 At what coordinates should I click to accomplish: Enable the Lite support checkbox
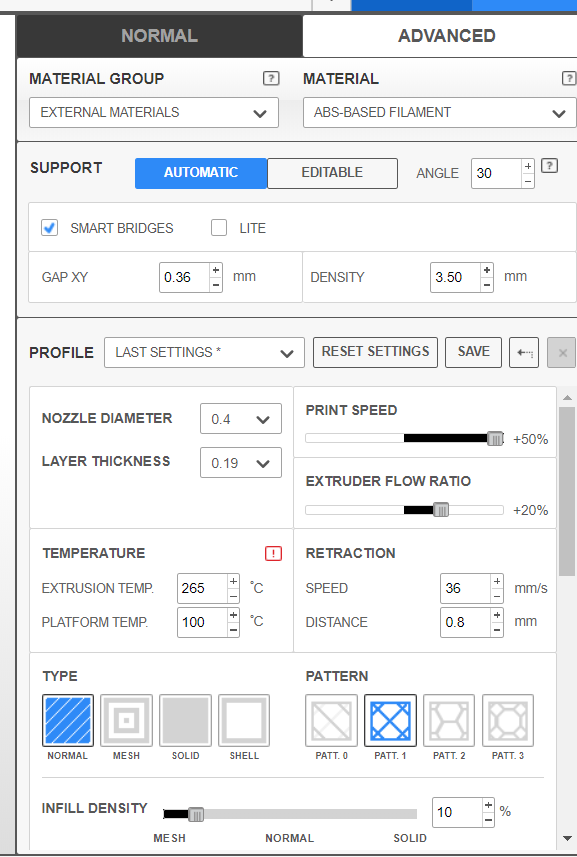[x=219, y=227]
